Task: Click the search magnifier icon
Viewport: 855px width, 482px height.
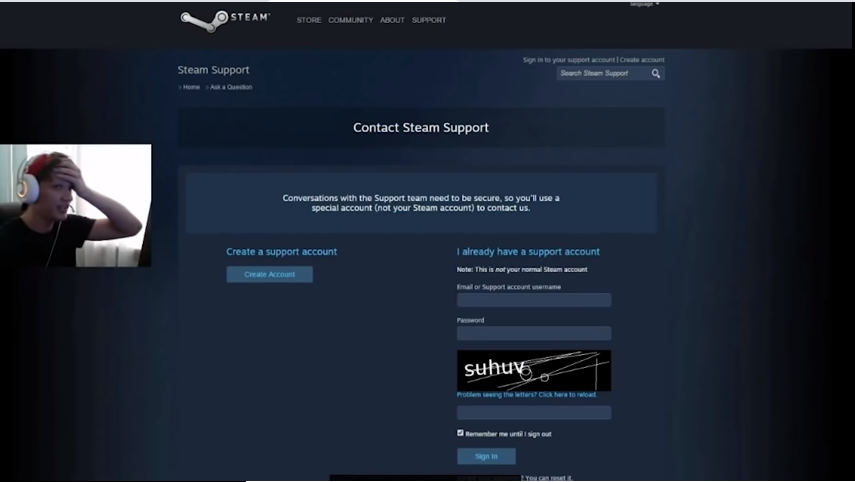Action: [x=655, y=74]
